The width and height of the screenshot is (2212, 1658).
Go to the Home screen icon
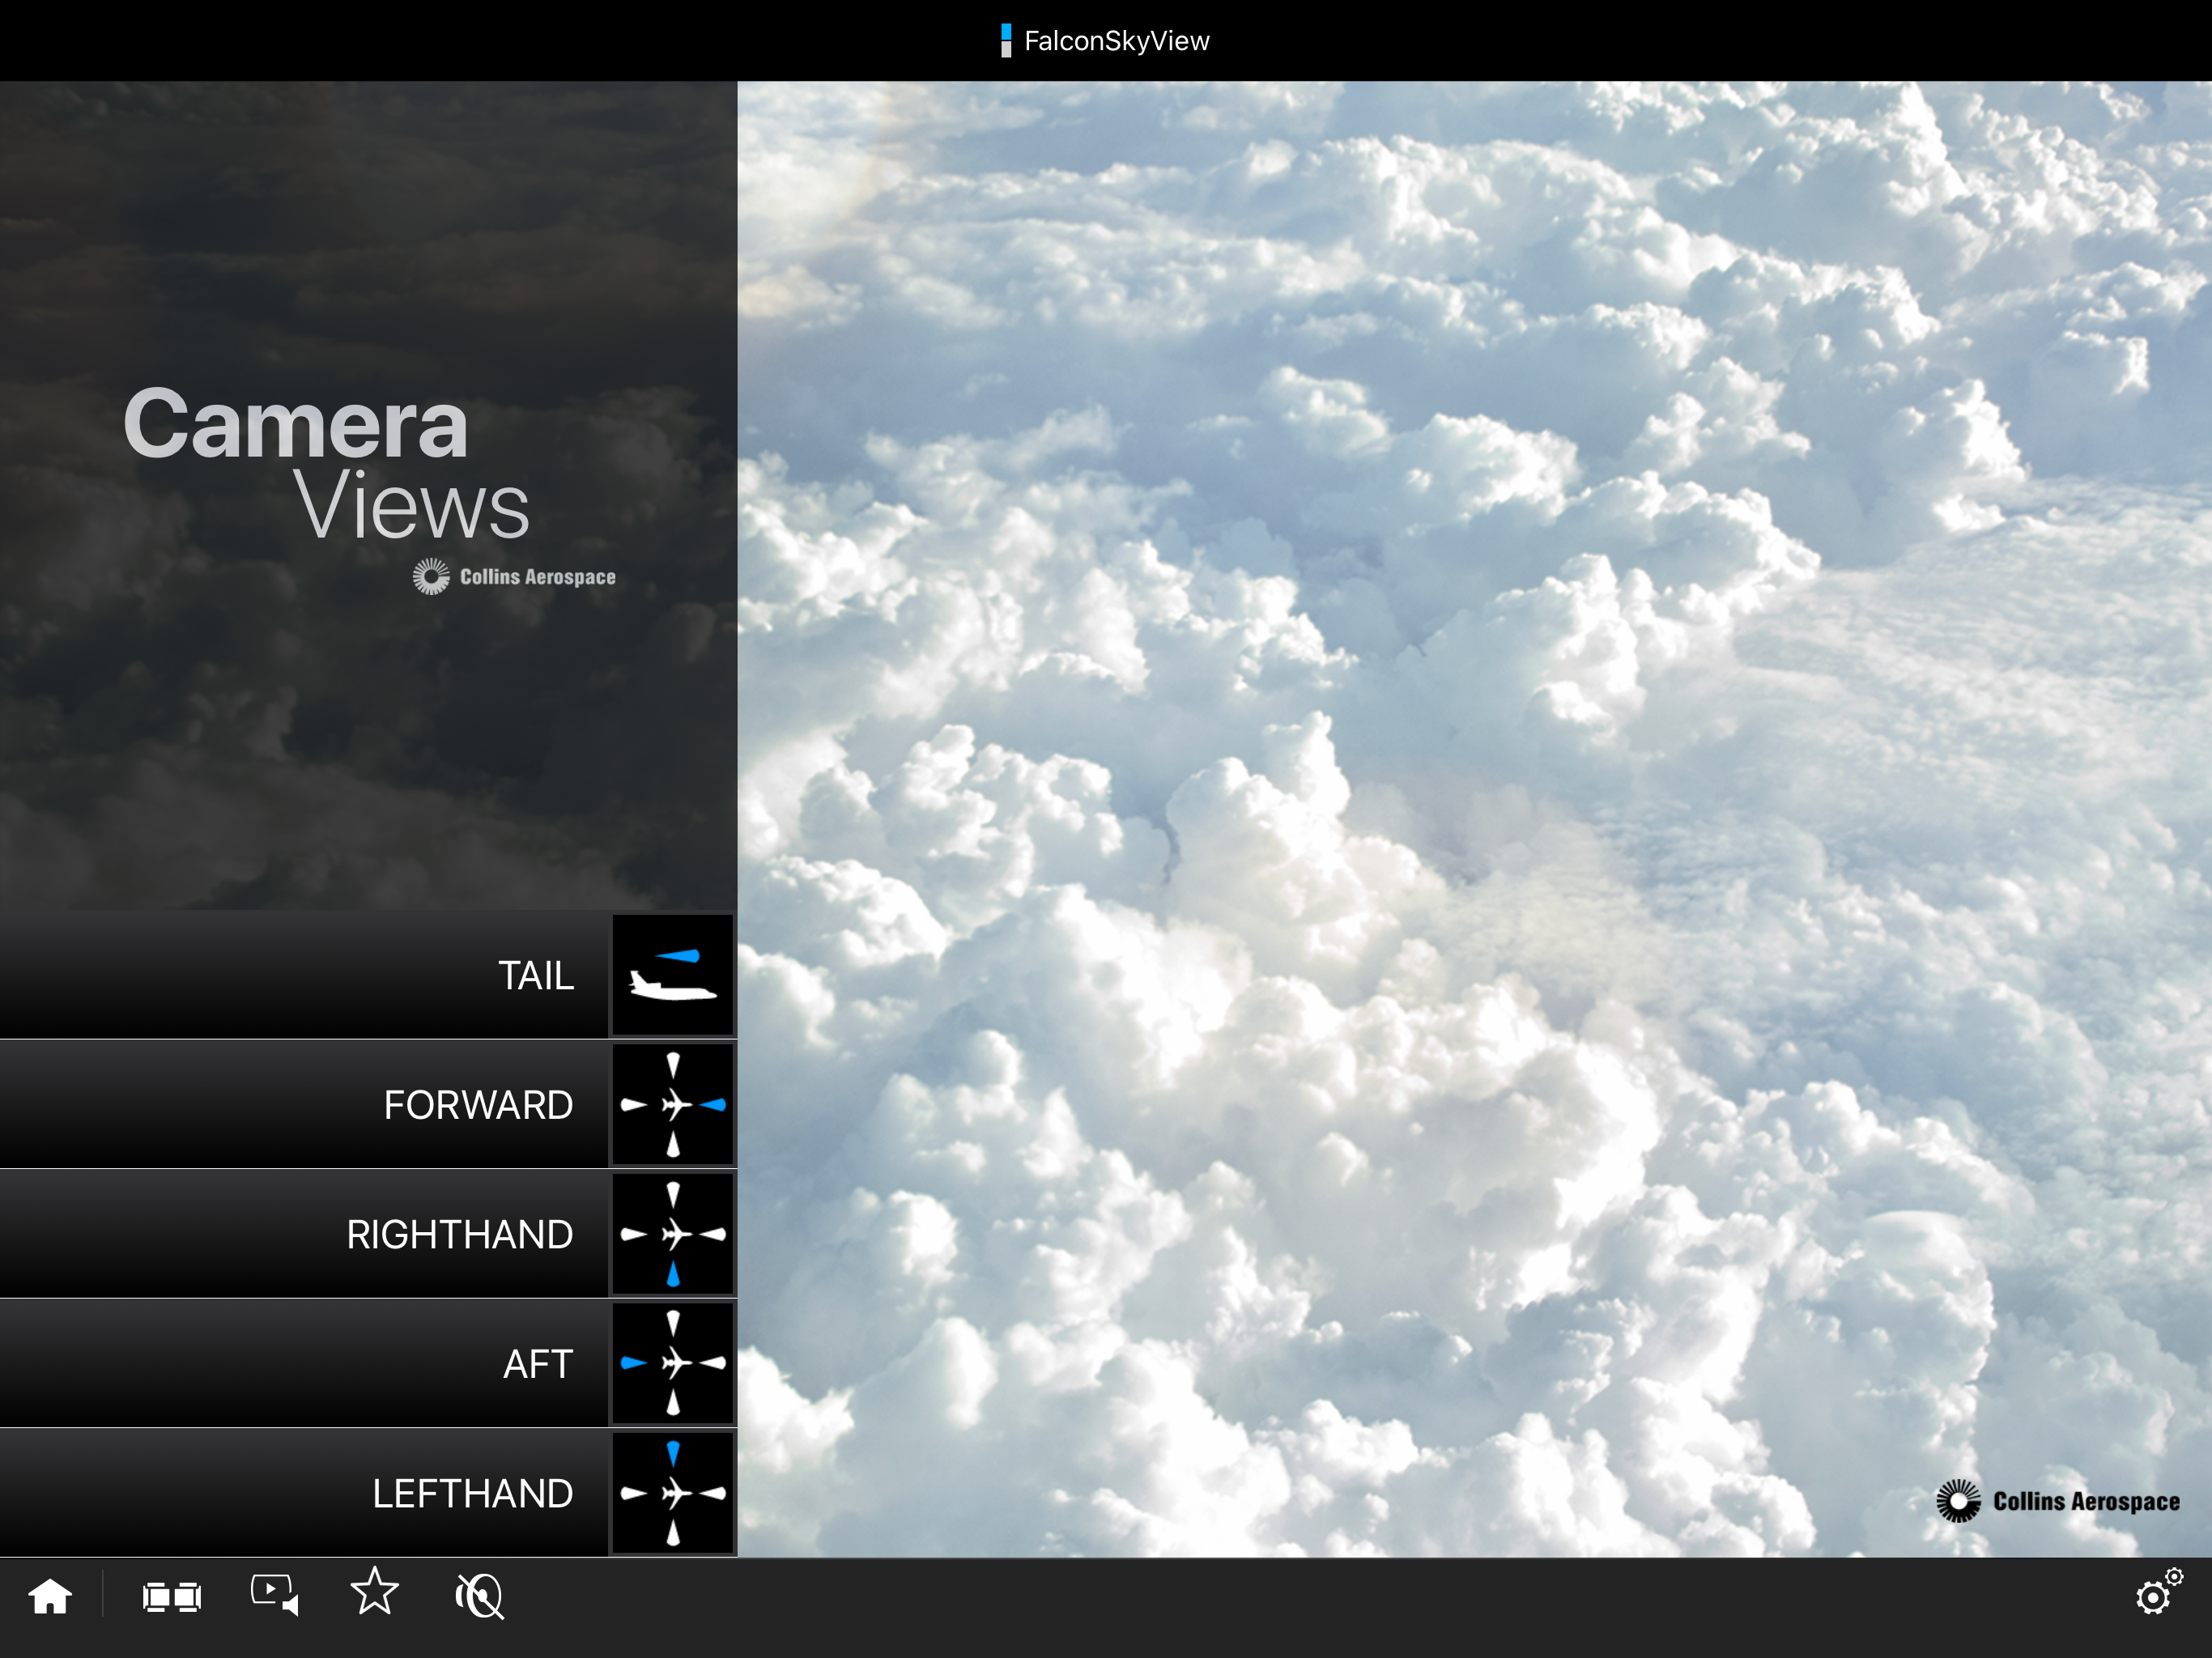(50, 1596)
